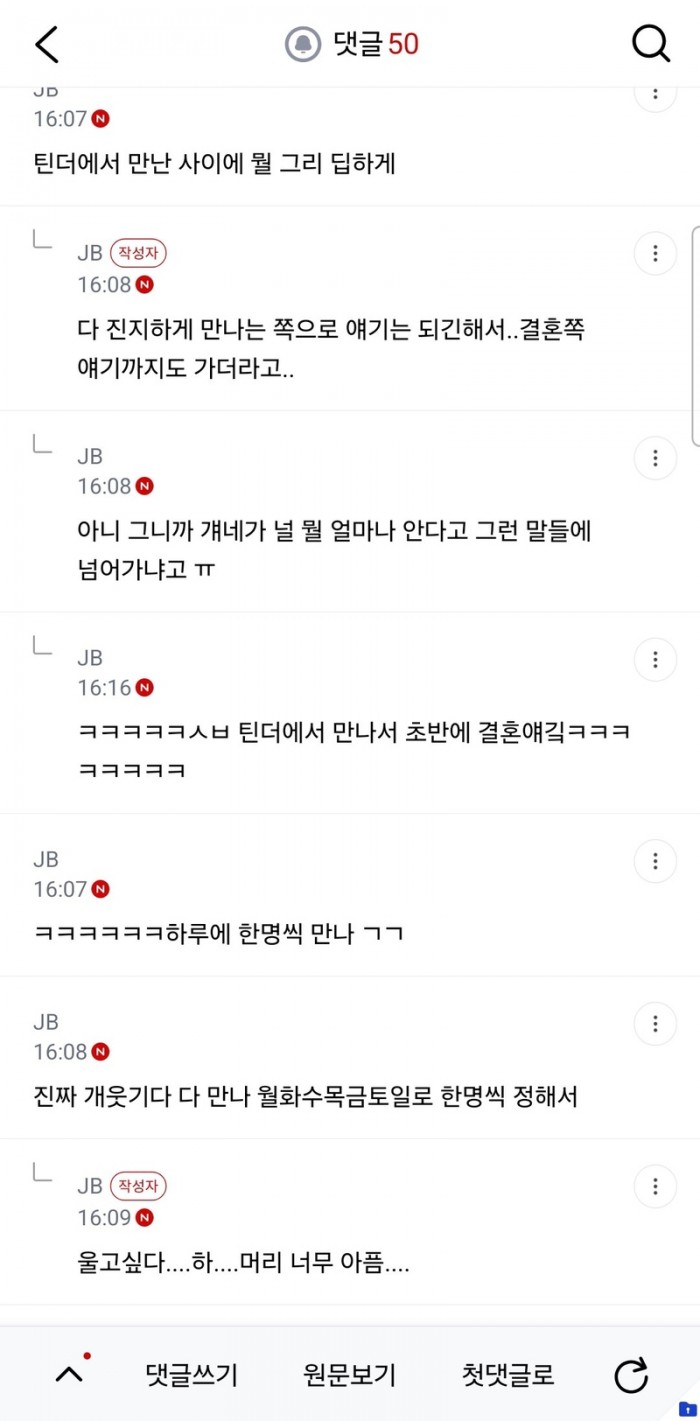Tap 댓글쓰기 to write a comment
Screen dimensions: 700x1421
(x=191, y=1375)
